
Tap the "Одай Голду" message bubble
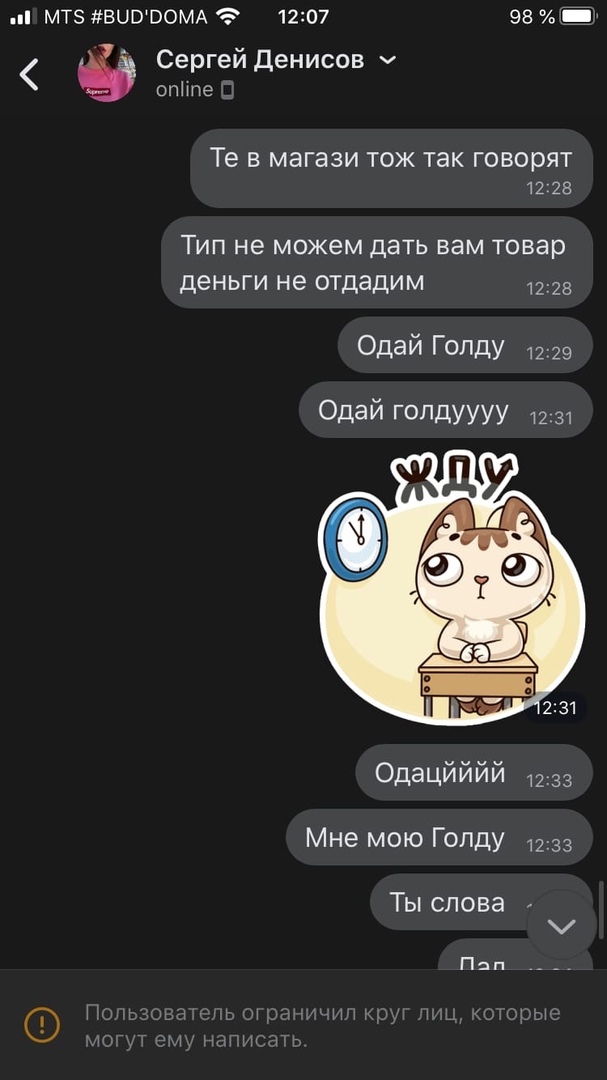465,345
